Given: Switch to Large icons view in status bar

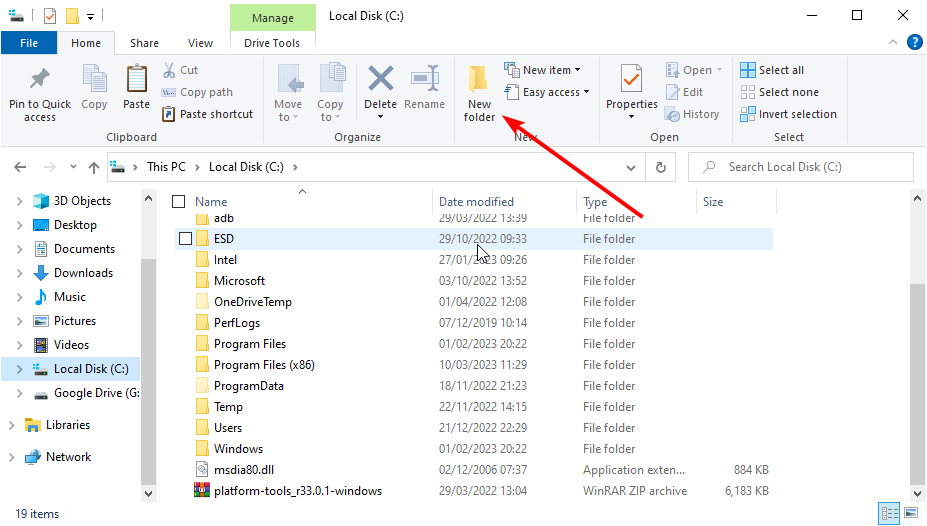Looking at the screenshot, I should click(x=911, y=513).
